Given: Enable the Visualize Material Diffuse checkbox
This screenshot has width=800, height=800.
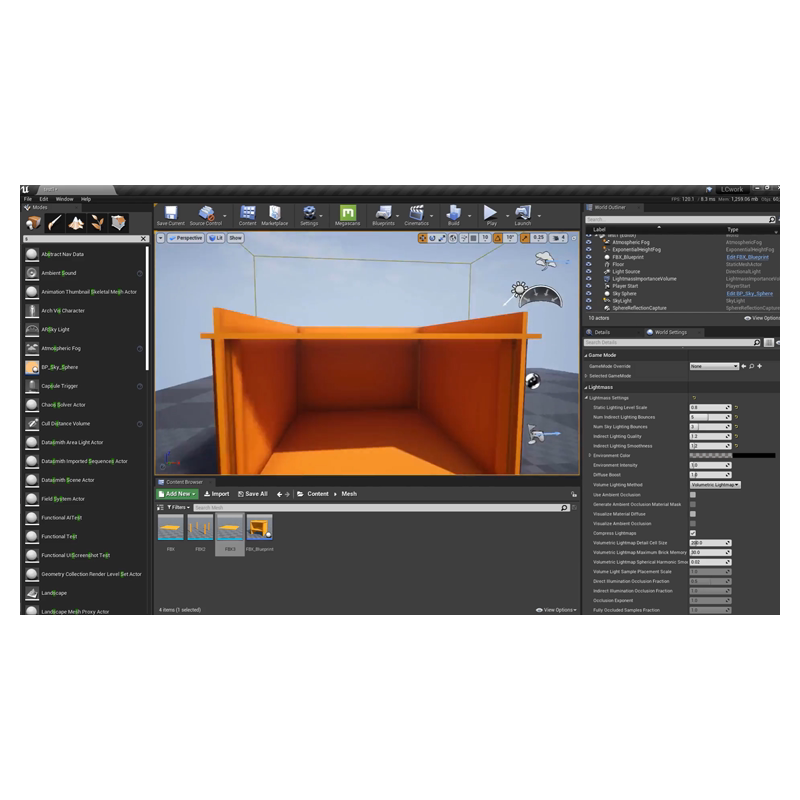Looking at the screenshot, I should 693,514.
